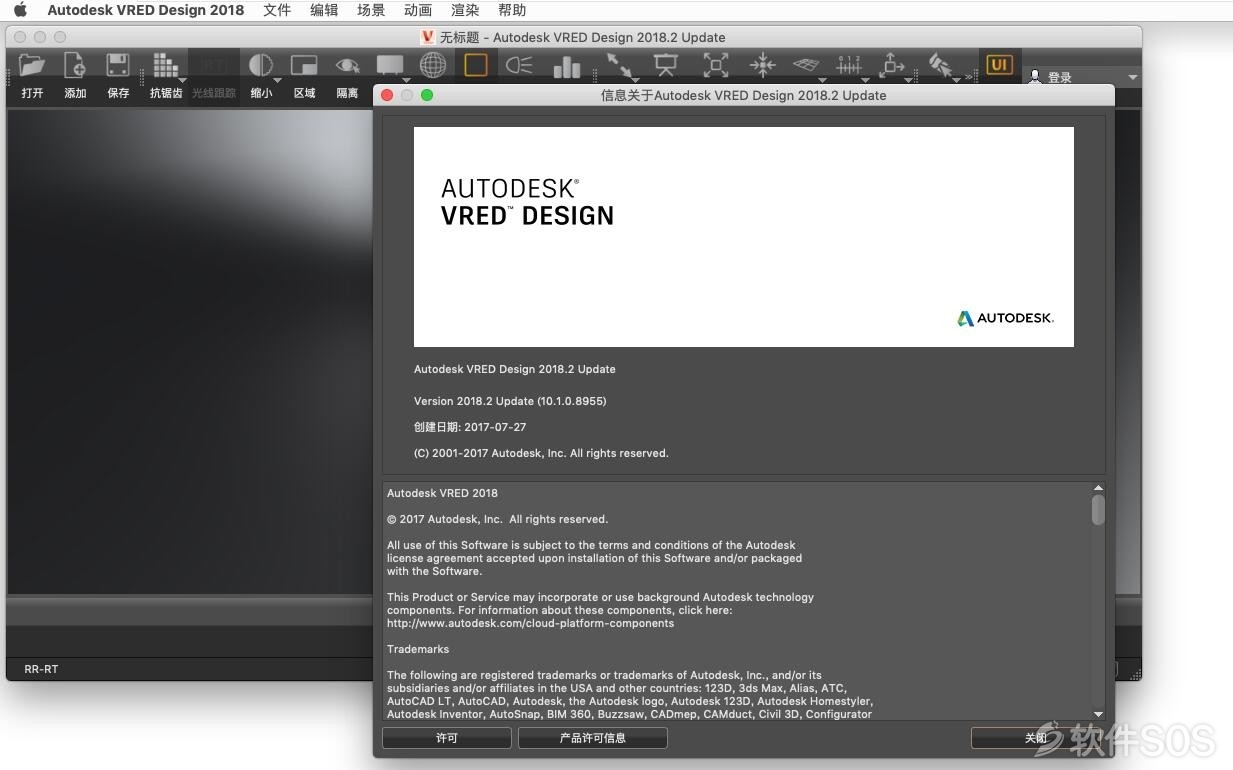1233x770 pixels.
Task: Click the backplate screen toolbar icon
Action: coord(389,66)
